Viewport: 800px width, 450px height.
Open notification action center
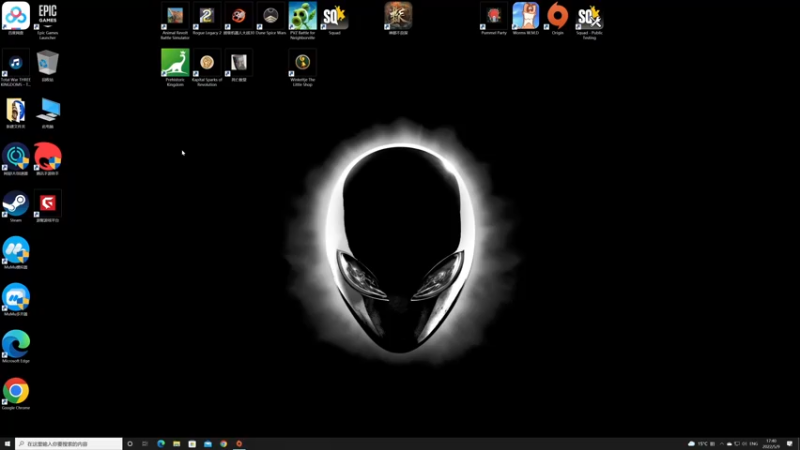pos(790,444)
